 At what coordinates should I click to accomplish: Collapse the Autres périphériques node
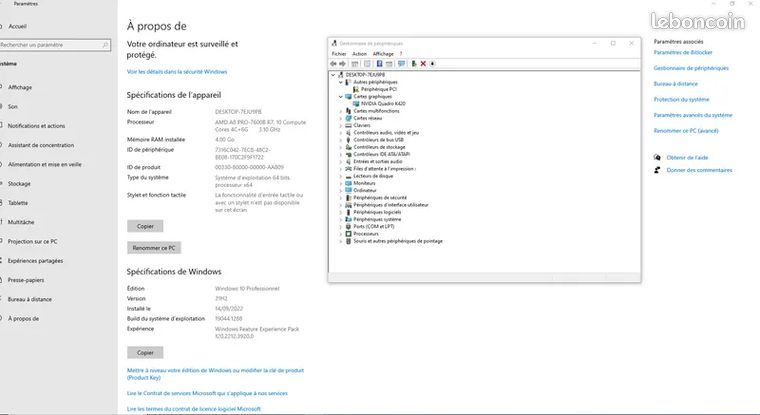(x=341, y=82)
